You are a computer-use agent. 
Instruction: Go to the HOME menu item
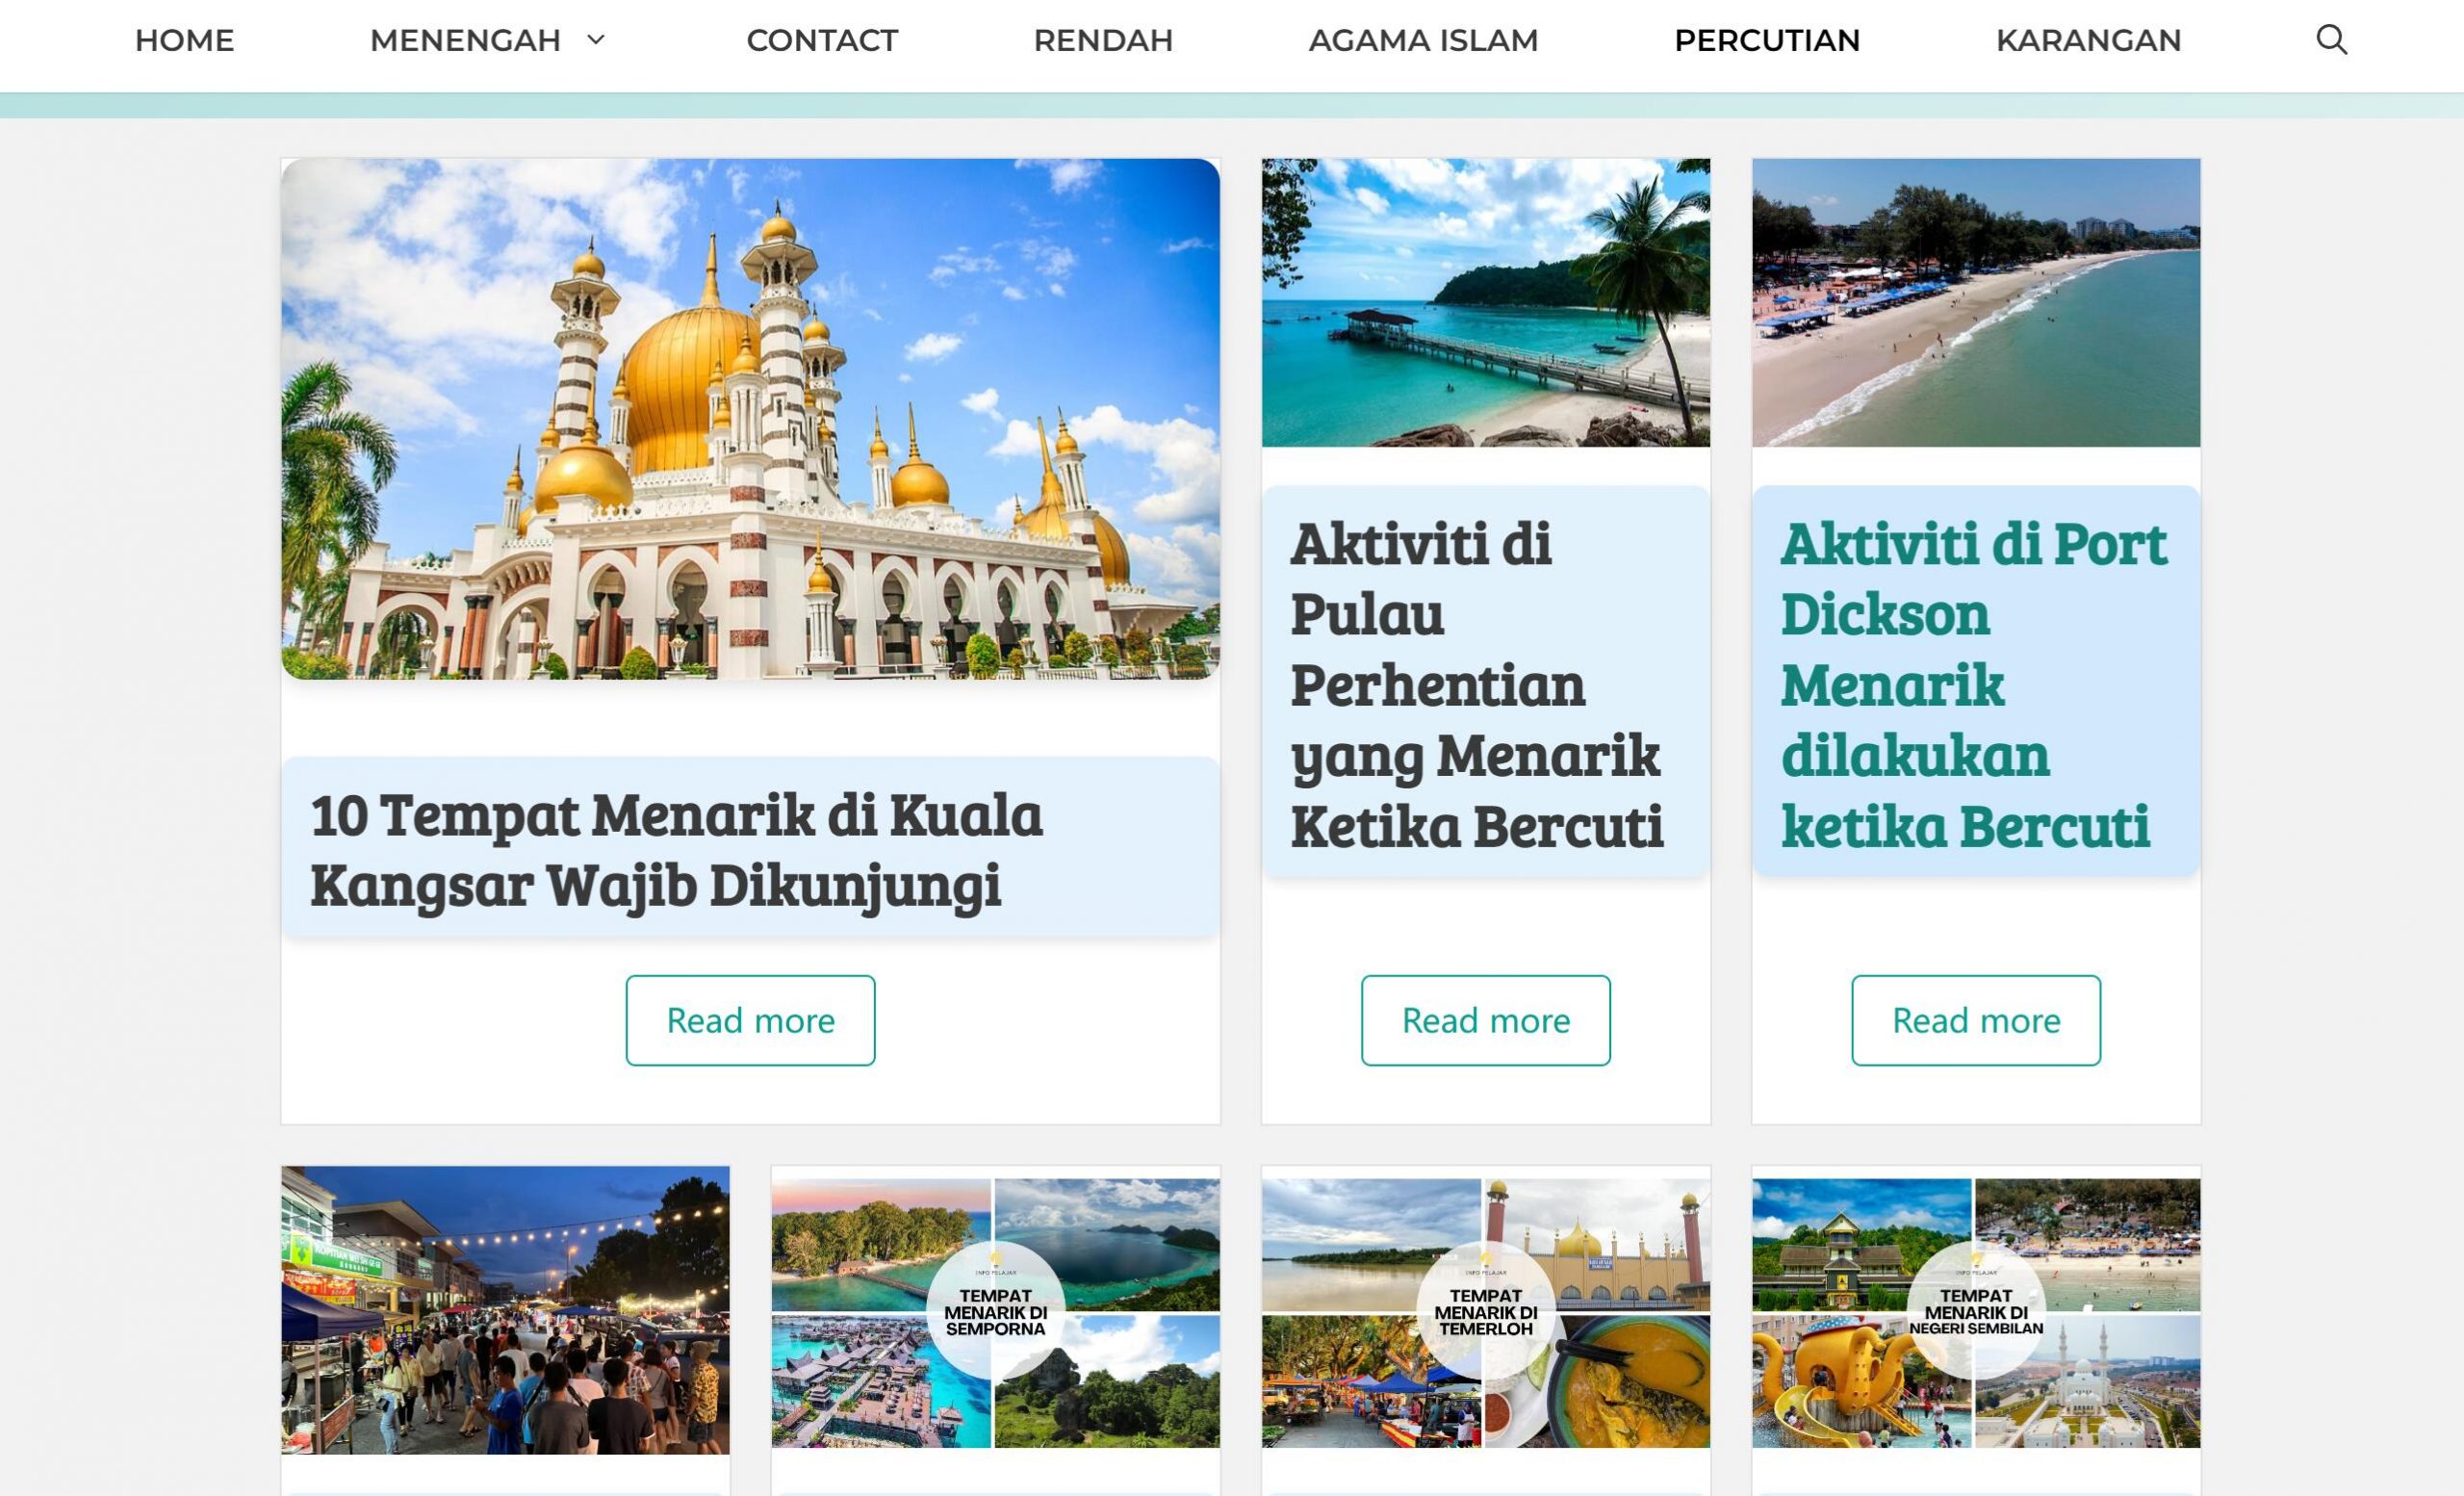(x=184, y=40)
